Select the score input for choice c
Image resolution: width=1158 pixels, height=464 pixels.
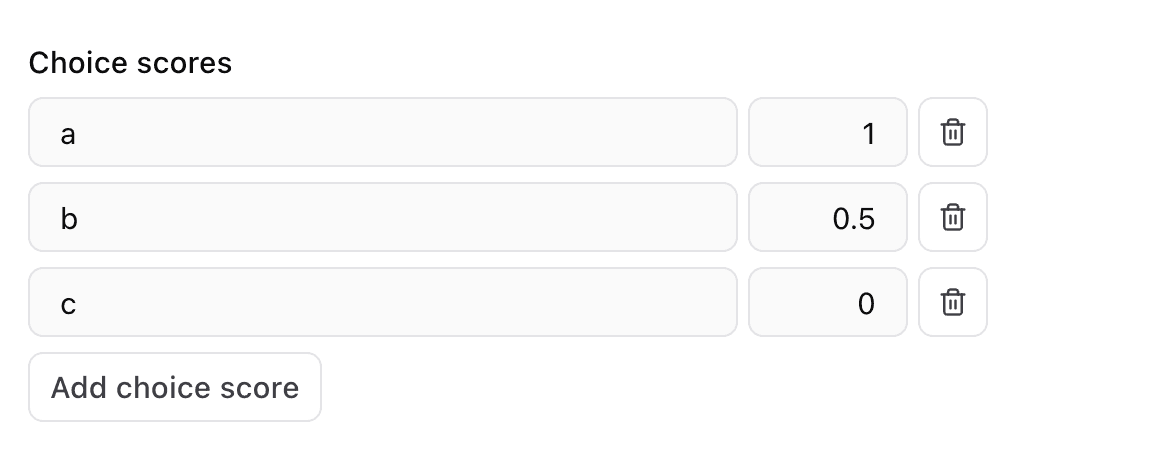point(827,302)
